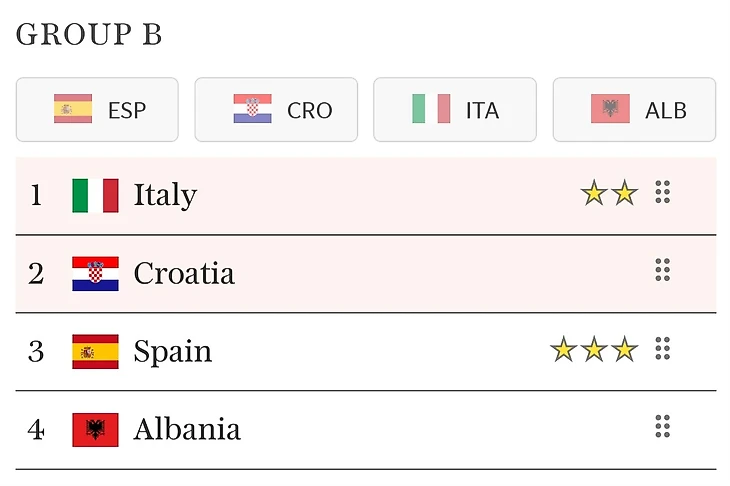
Task: Click the drag handle on Spain row
Action: coord(662,348)
